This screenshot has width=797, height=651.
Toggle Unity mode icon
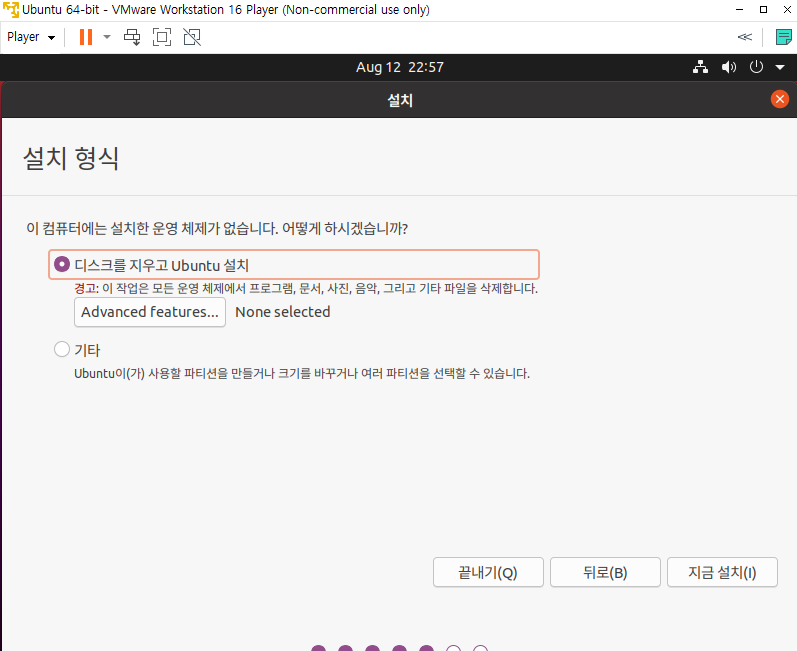(x=192, y=37)
